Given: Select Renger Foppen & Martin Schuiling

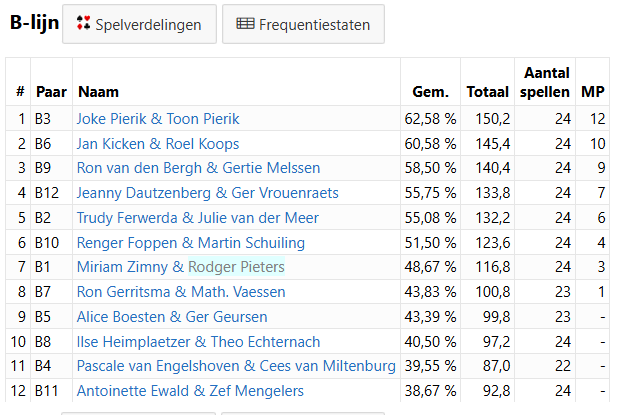Looking at the screenshot, I should 191,243.
